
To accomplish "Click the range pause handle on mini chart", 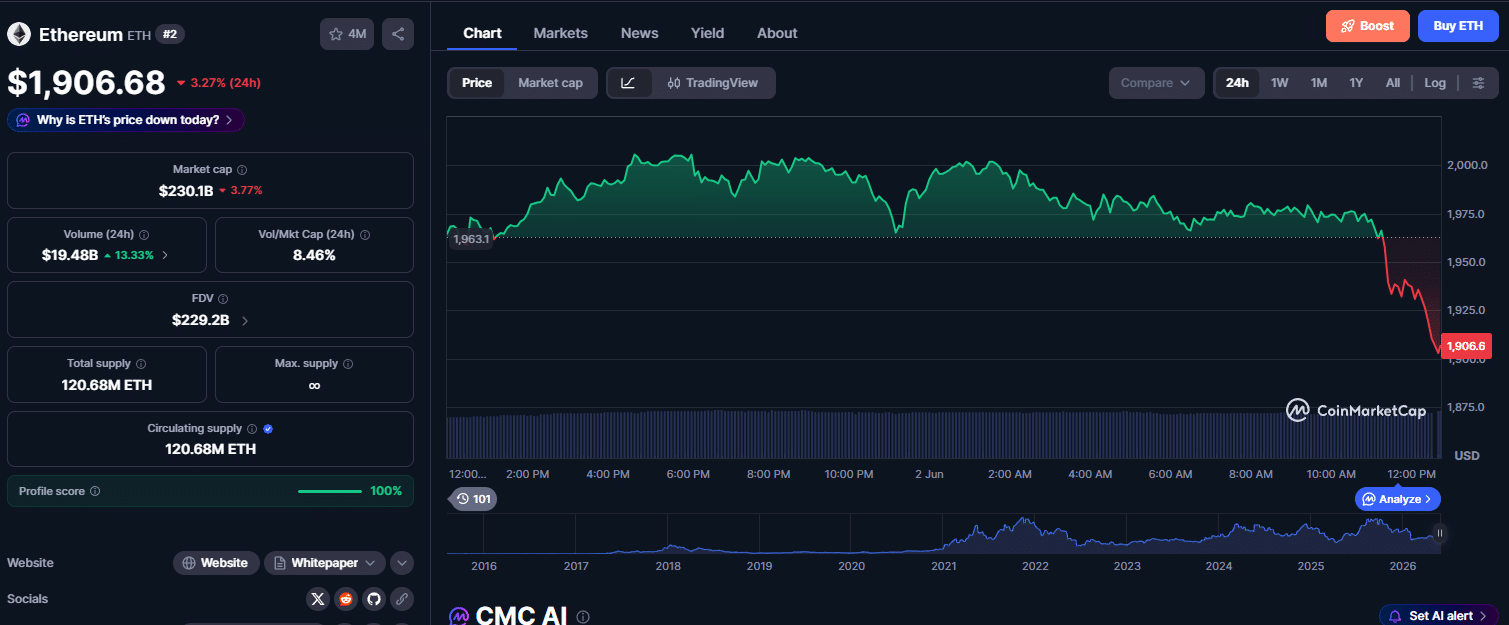I will 1440,534.
